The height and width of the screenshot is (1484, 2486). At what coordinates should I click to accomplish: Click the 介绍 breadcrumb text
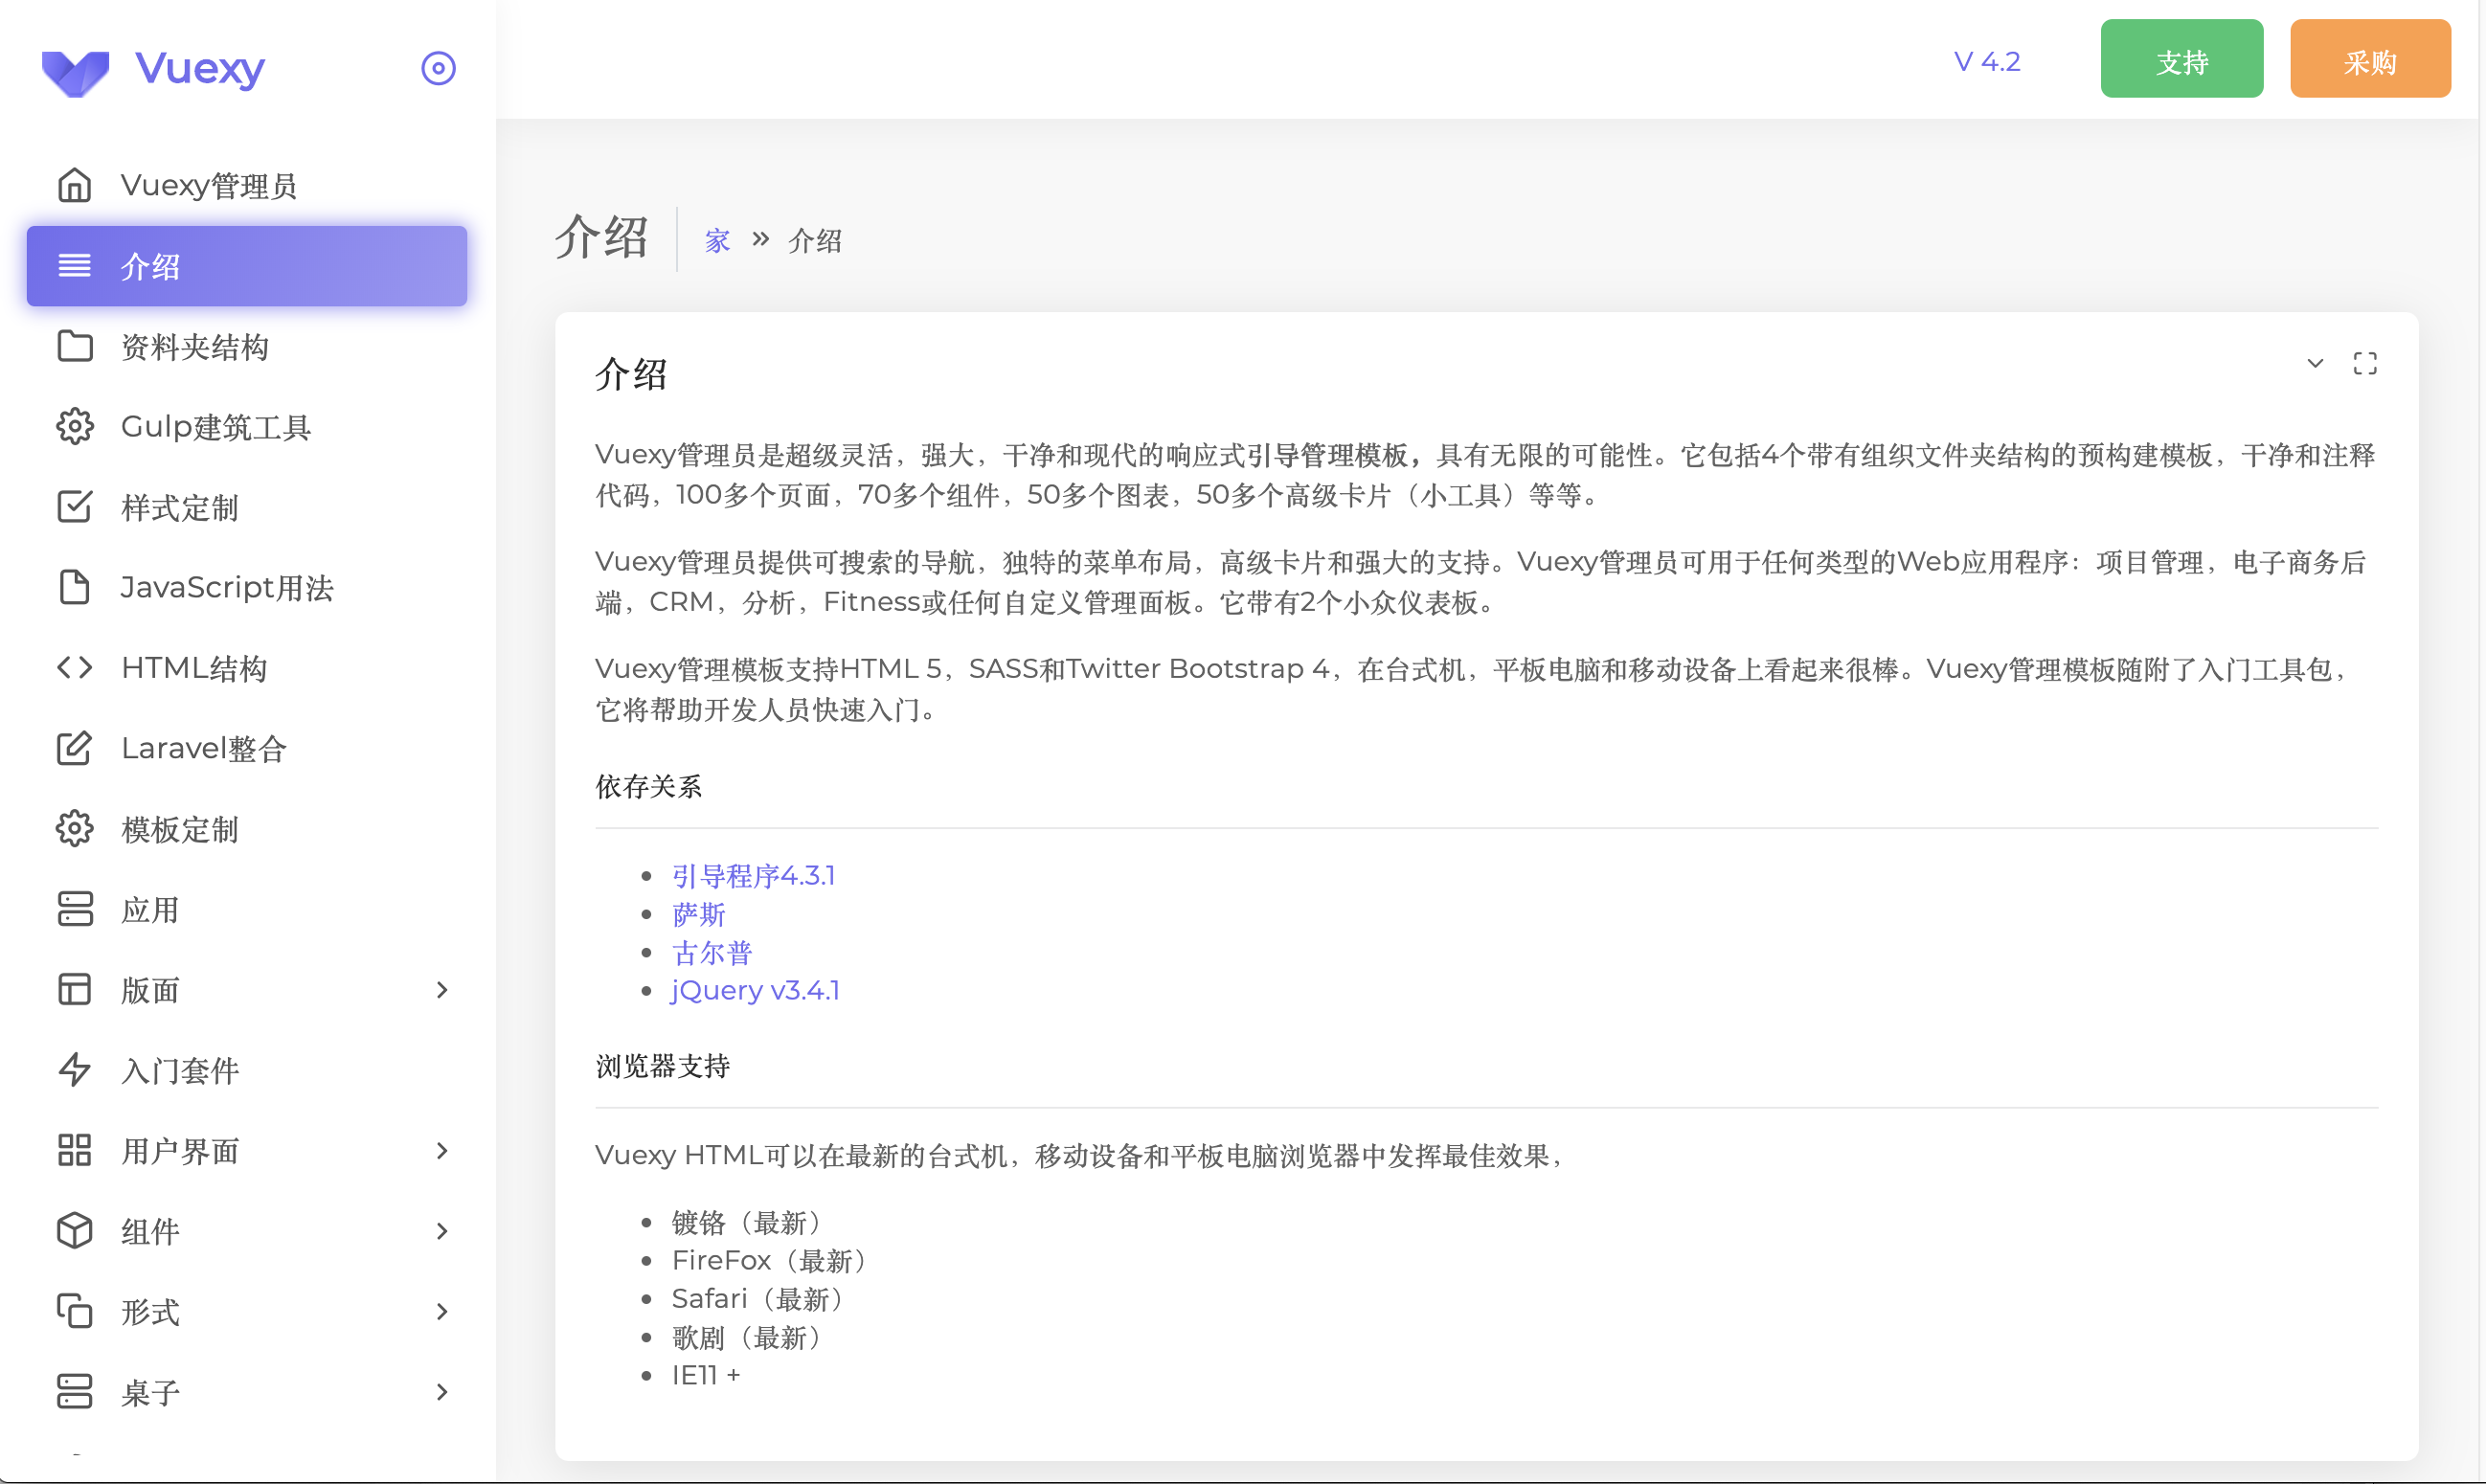coord(815,241)
